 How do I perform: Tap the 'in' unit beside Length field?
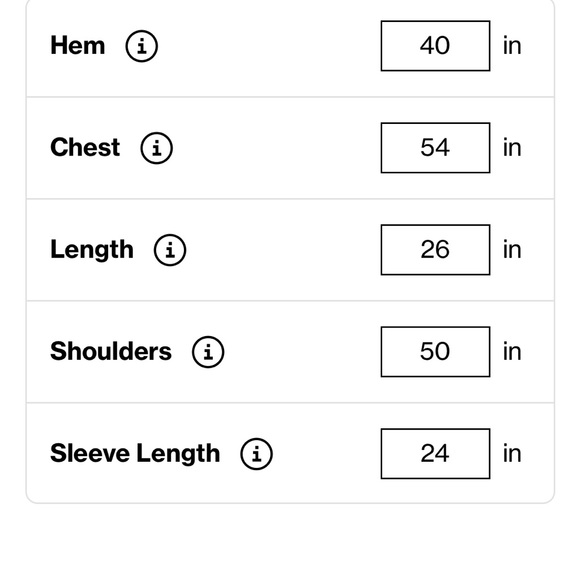[512, 250]
